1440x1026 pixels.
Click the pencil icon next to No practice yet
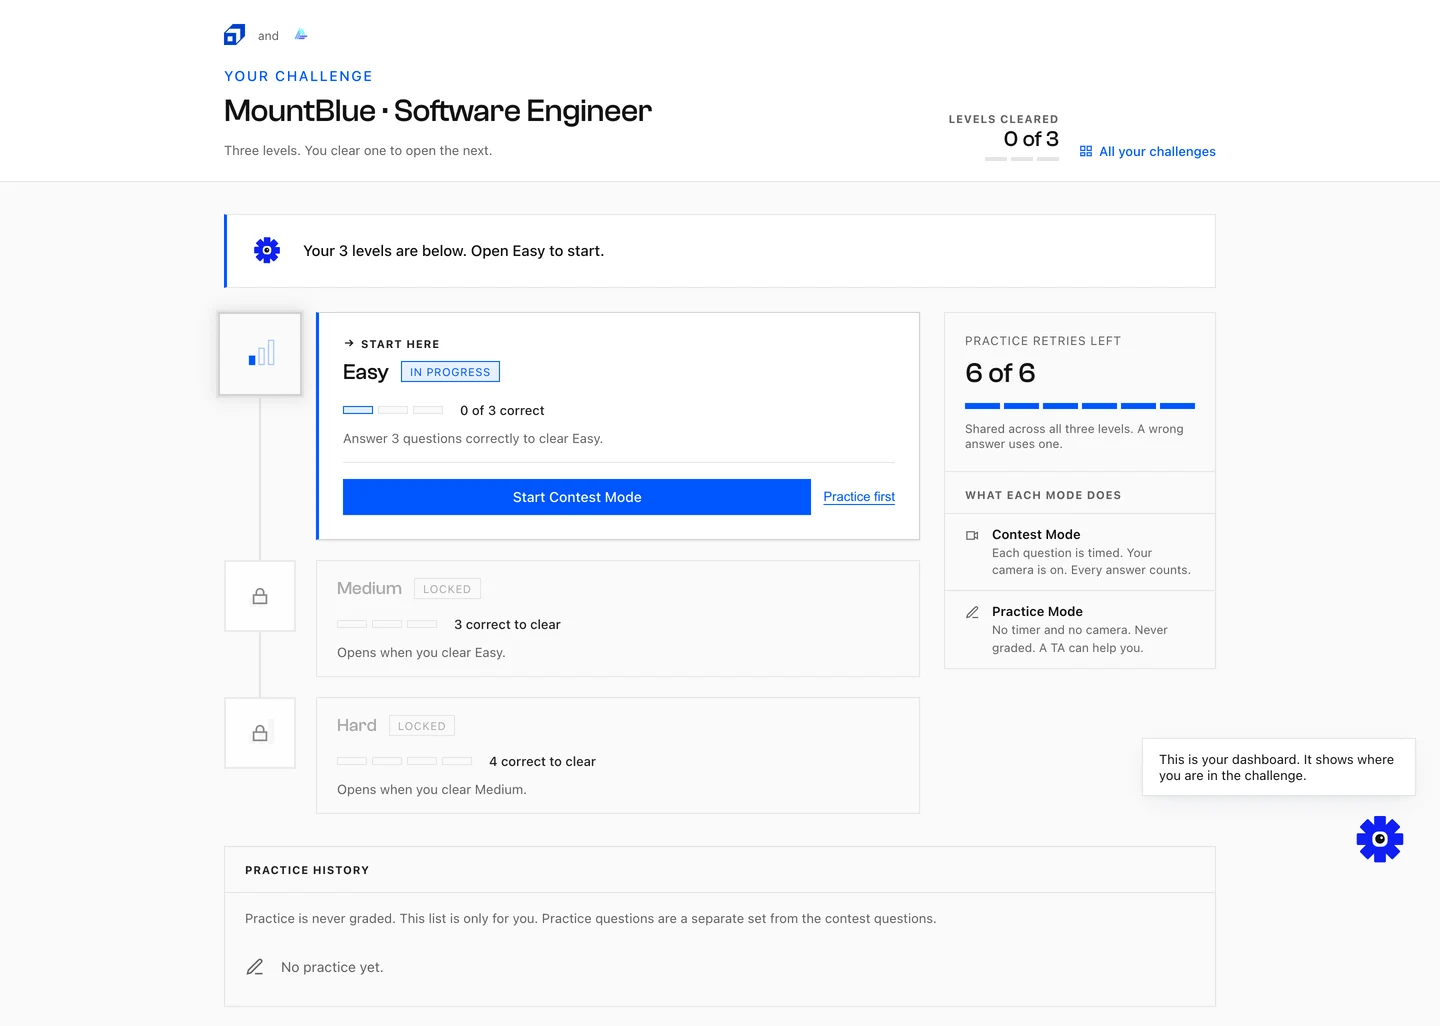point(255,967)
